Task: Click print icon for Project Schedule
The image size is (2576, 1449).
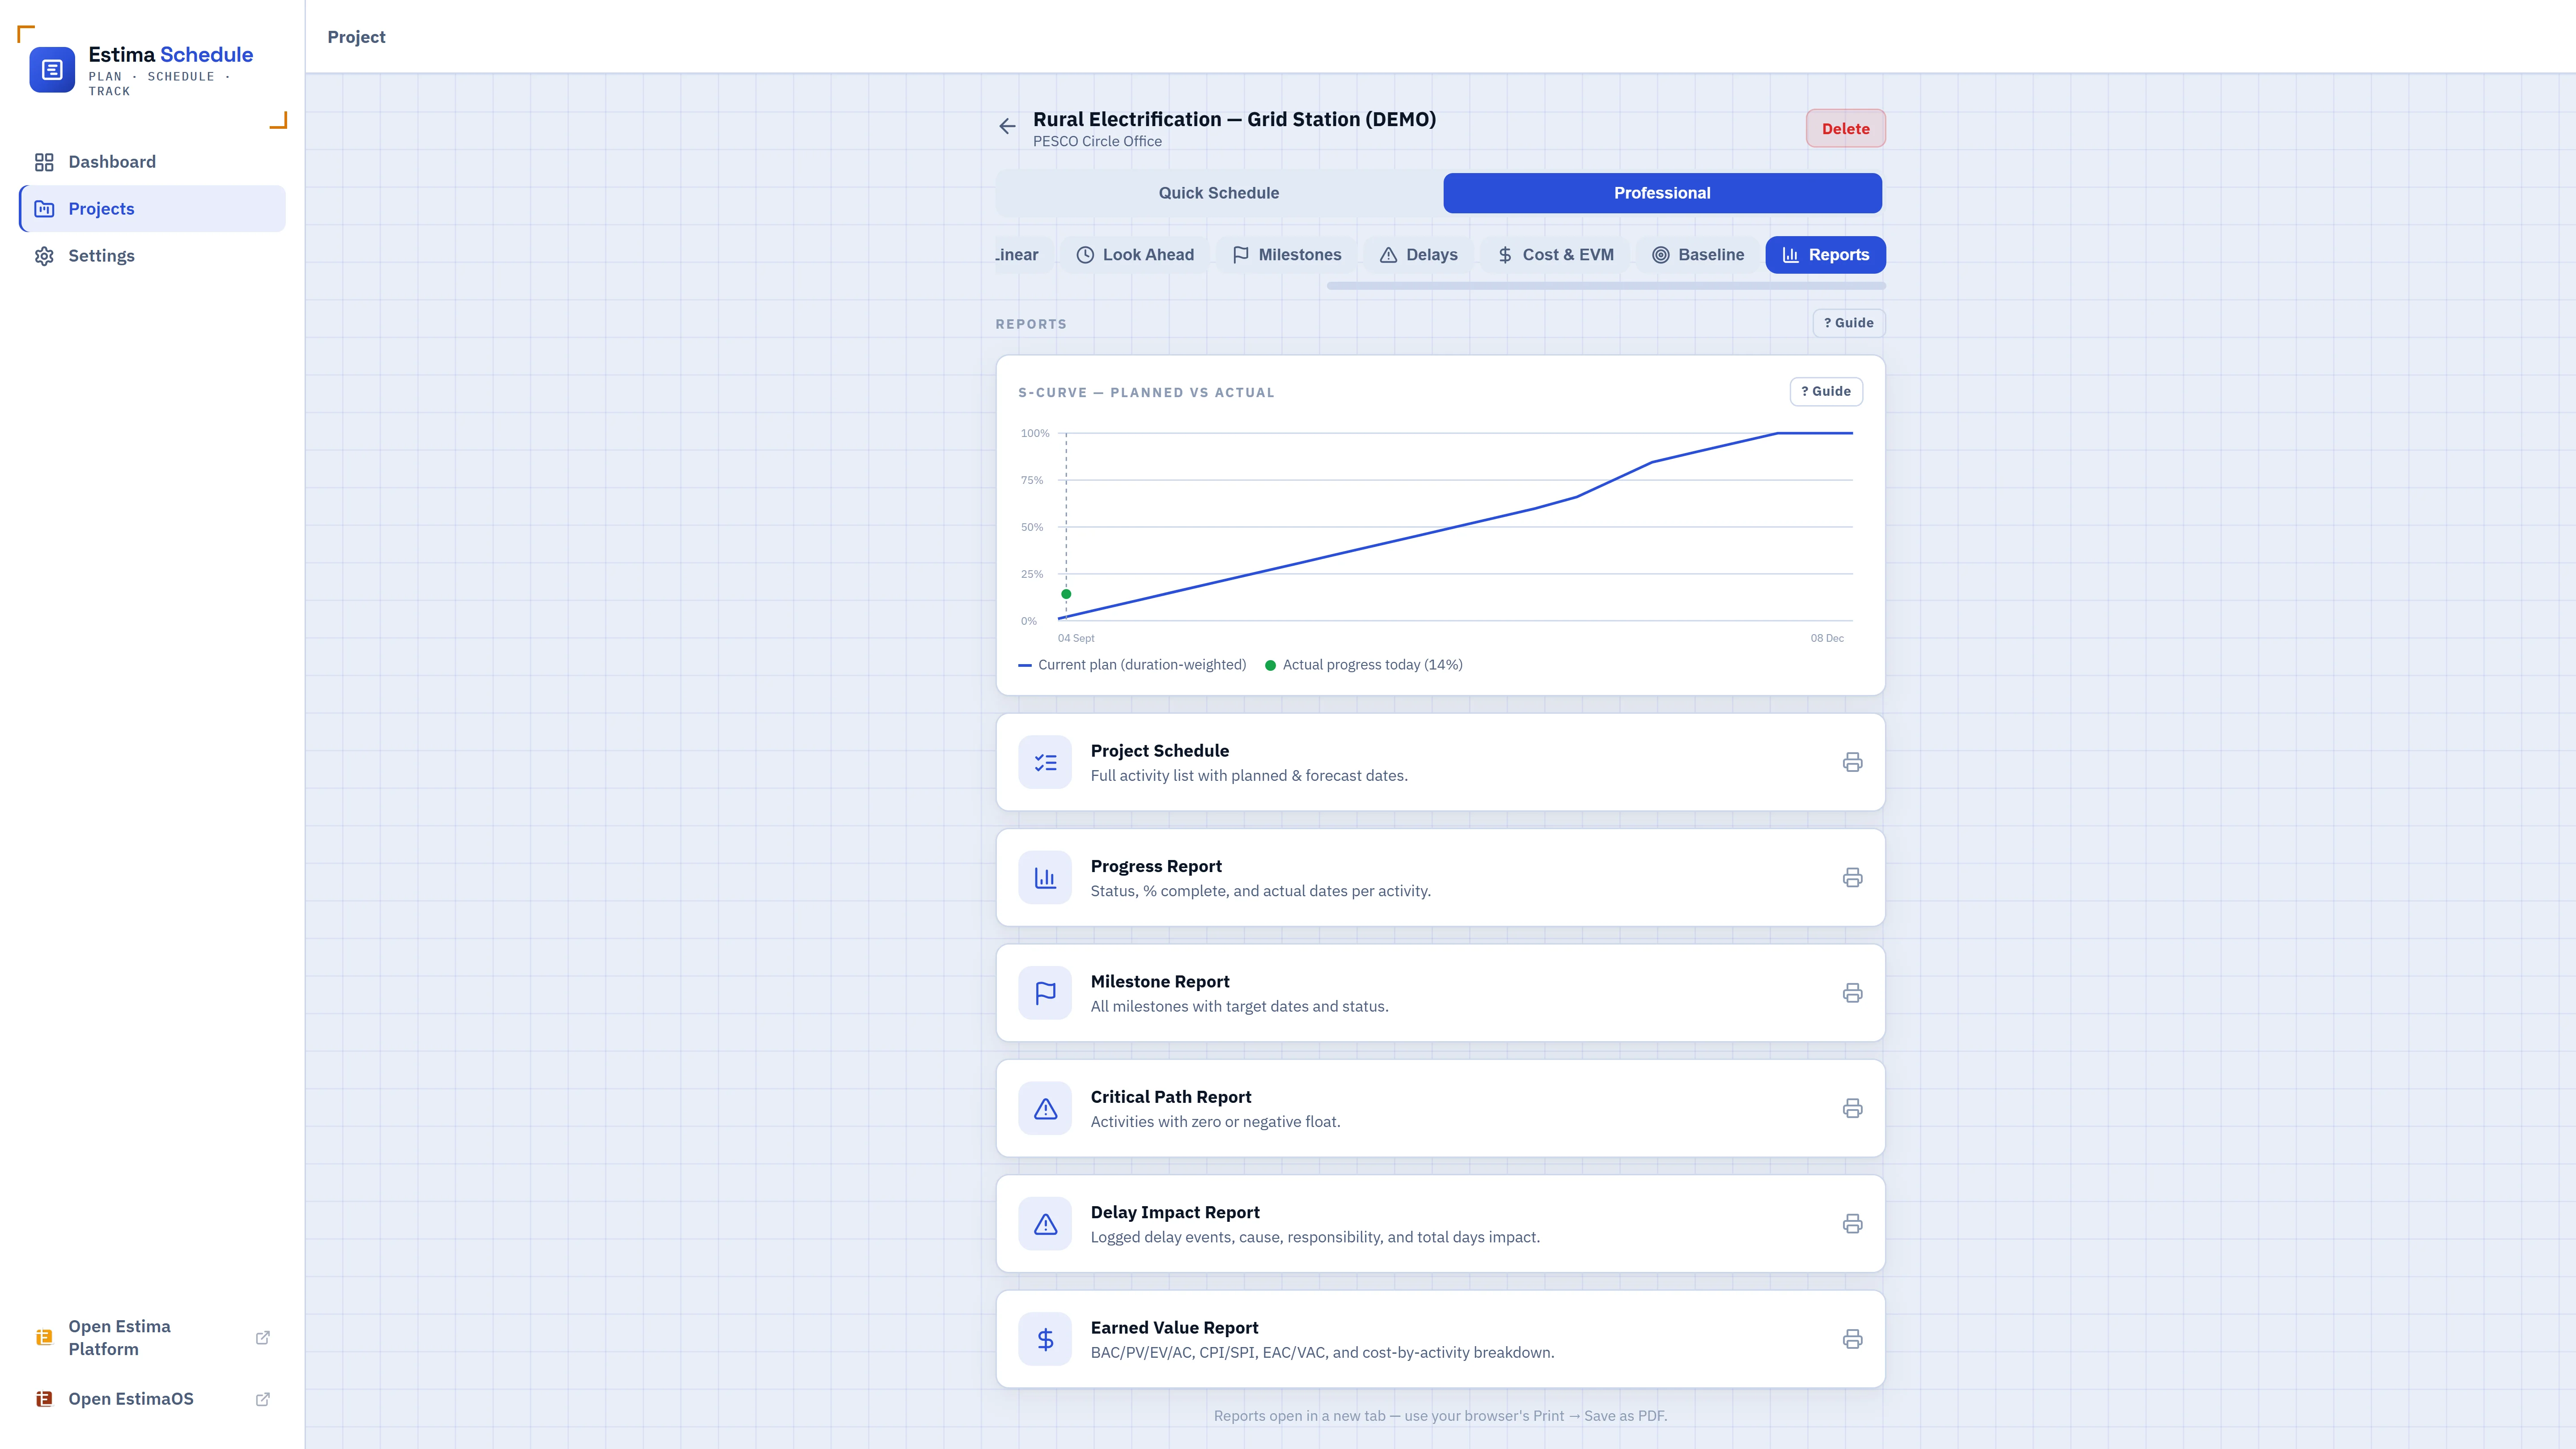Action: click(x=1852, y=762)
